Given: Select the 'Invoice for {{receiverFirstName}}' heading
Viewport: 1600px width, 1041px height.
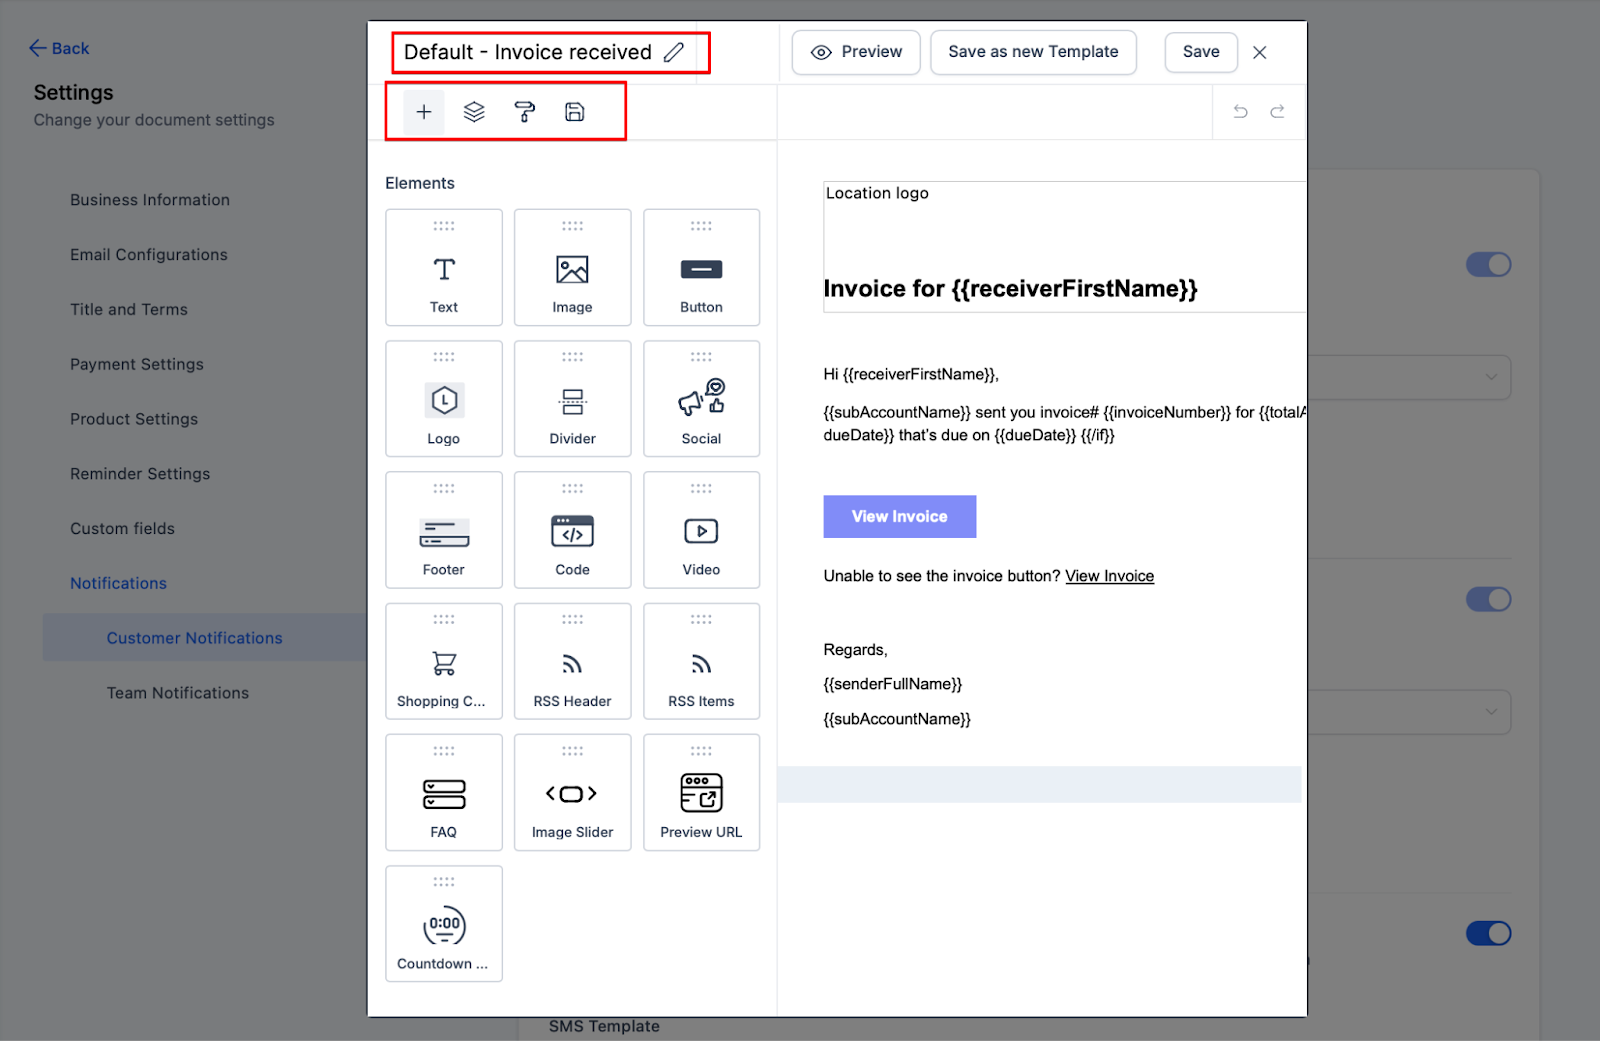Looking at the screenshot, I should tap(1010, 289).
